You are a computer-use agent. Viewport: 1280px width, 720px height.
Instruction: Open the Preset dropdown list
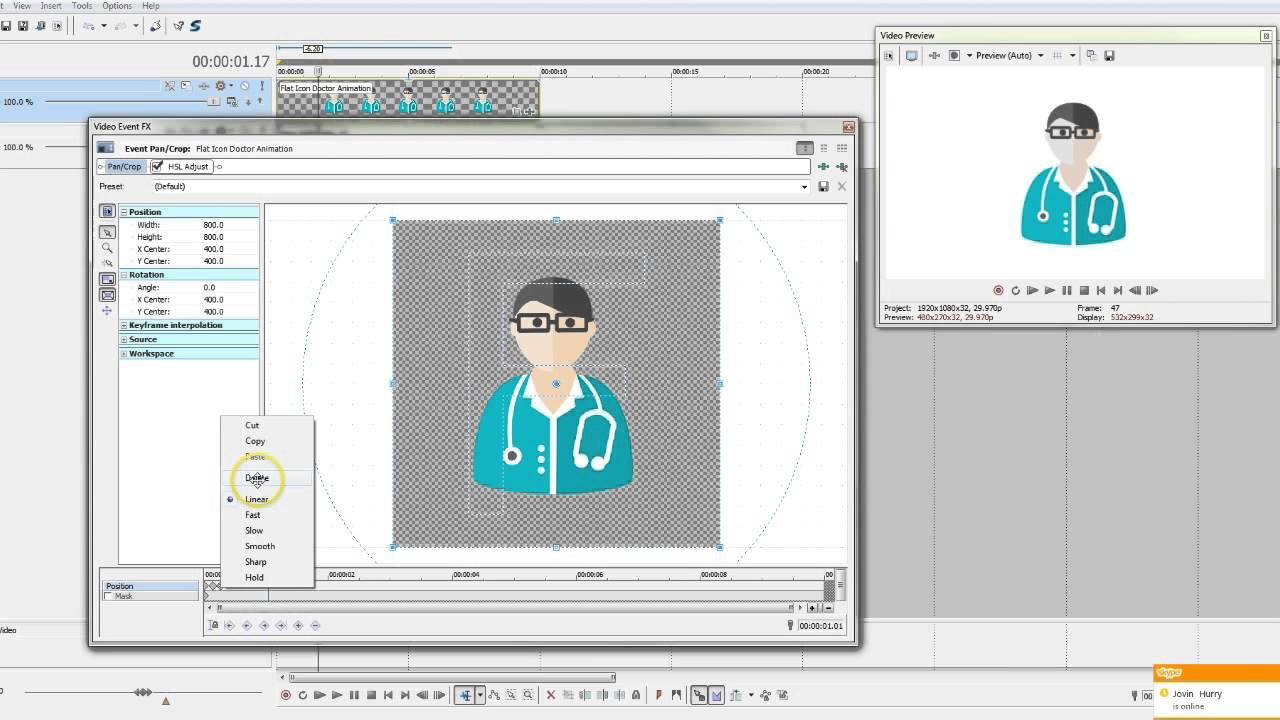[804, 187]
